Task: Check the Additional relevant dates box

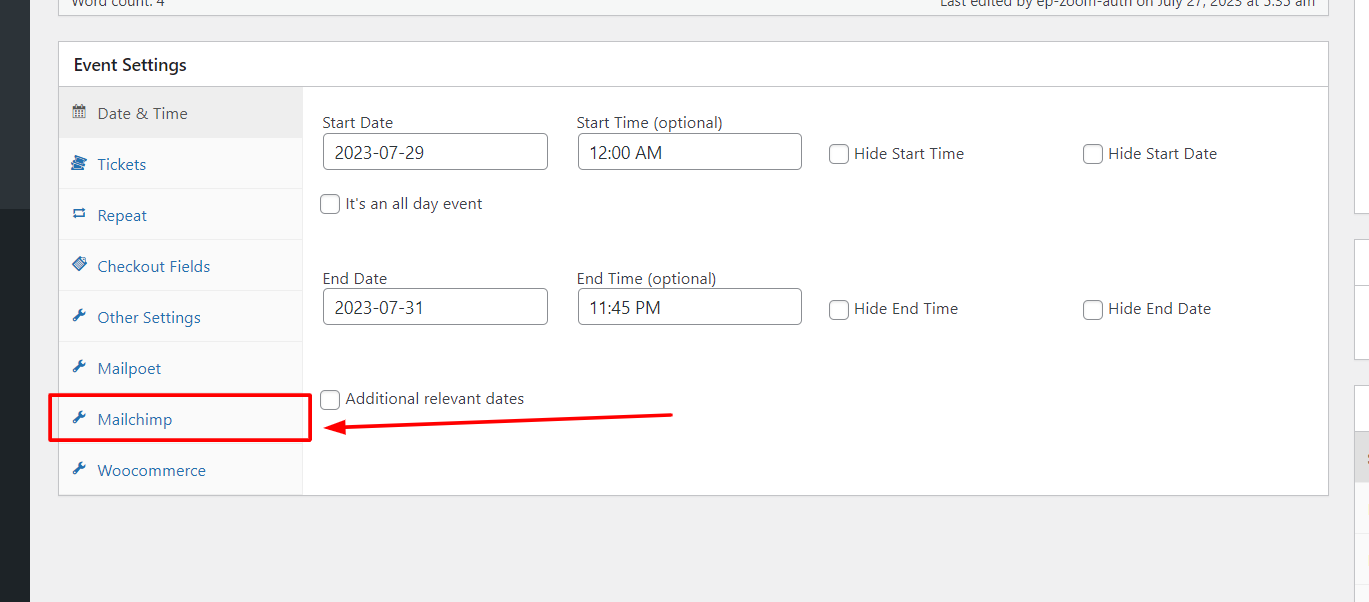Action: 330,399
